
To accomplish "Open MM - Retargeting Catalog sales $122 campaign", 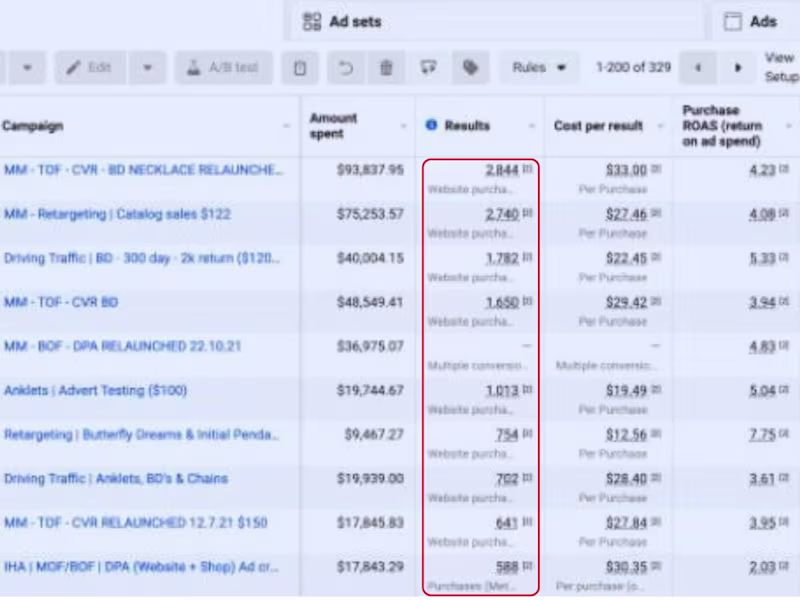I will click(x=117, y=214).
